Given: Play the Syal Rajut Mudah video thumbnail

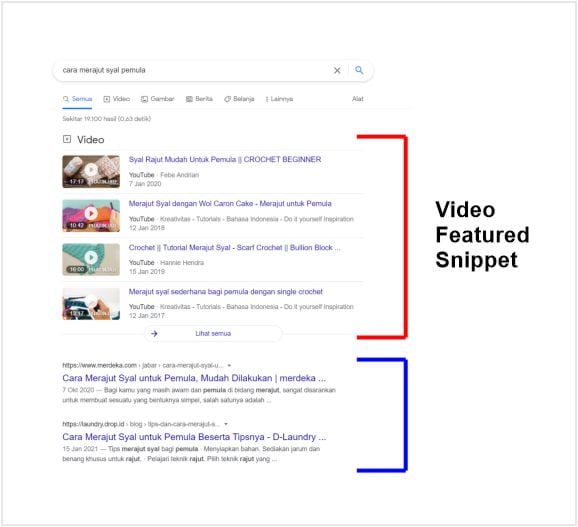Looking at the screenshot, I should [91, 171].
